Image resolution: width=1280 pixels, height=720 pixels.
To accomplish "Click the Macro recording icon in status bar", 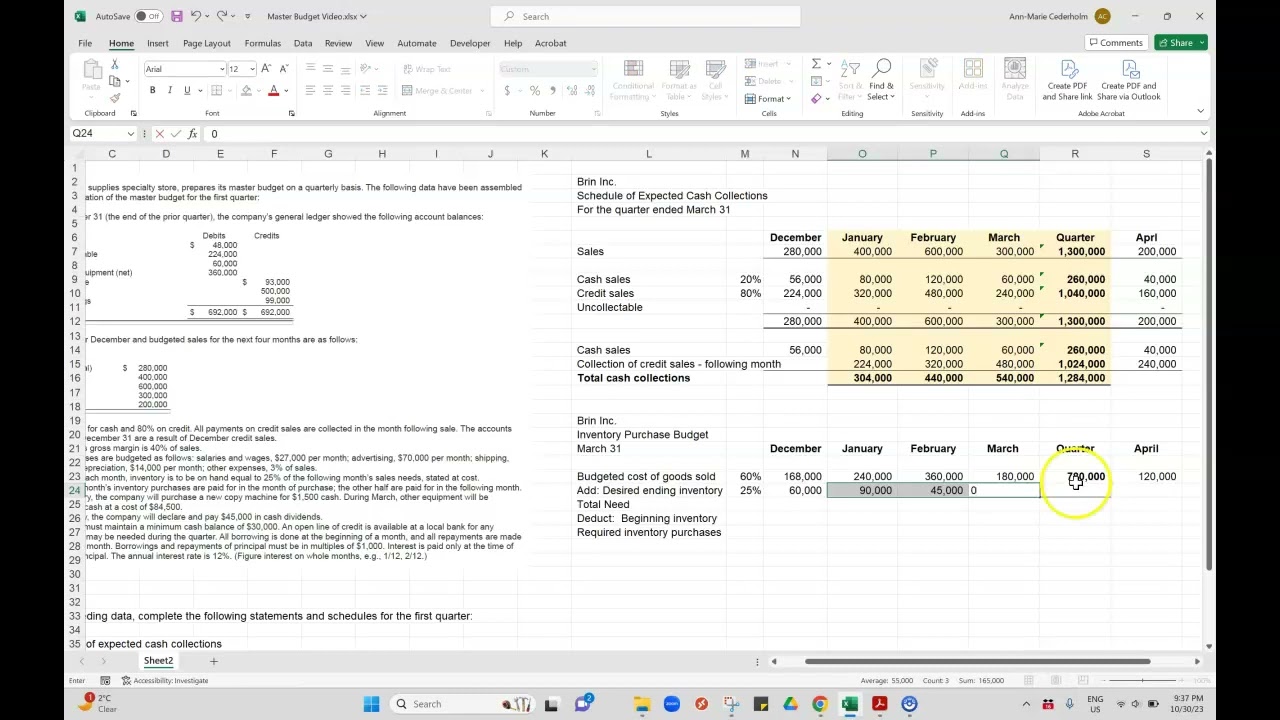I will pyautogui.click(x=105, y=681).
